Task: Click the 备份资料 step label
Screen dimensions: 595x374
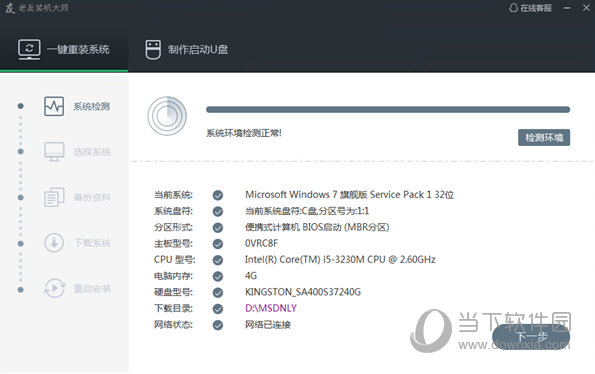Action: [x=92, y=197]
